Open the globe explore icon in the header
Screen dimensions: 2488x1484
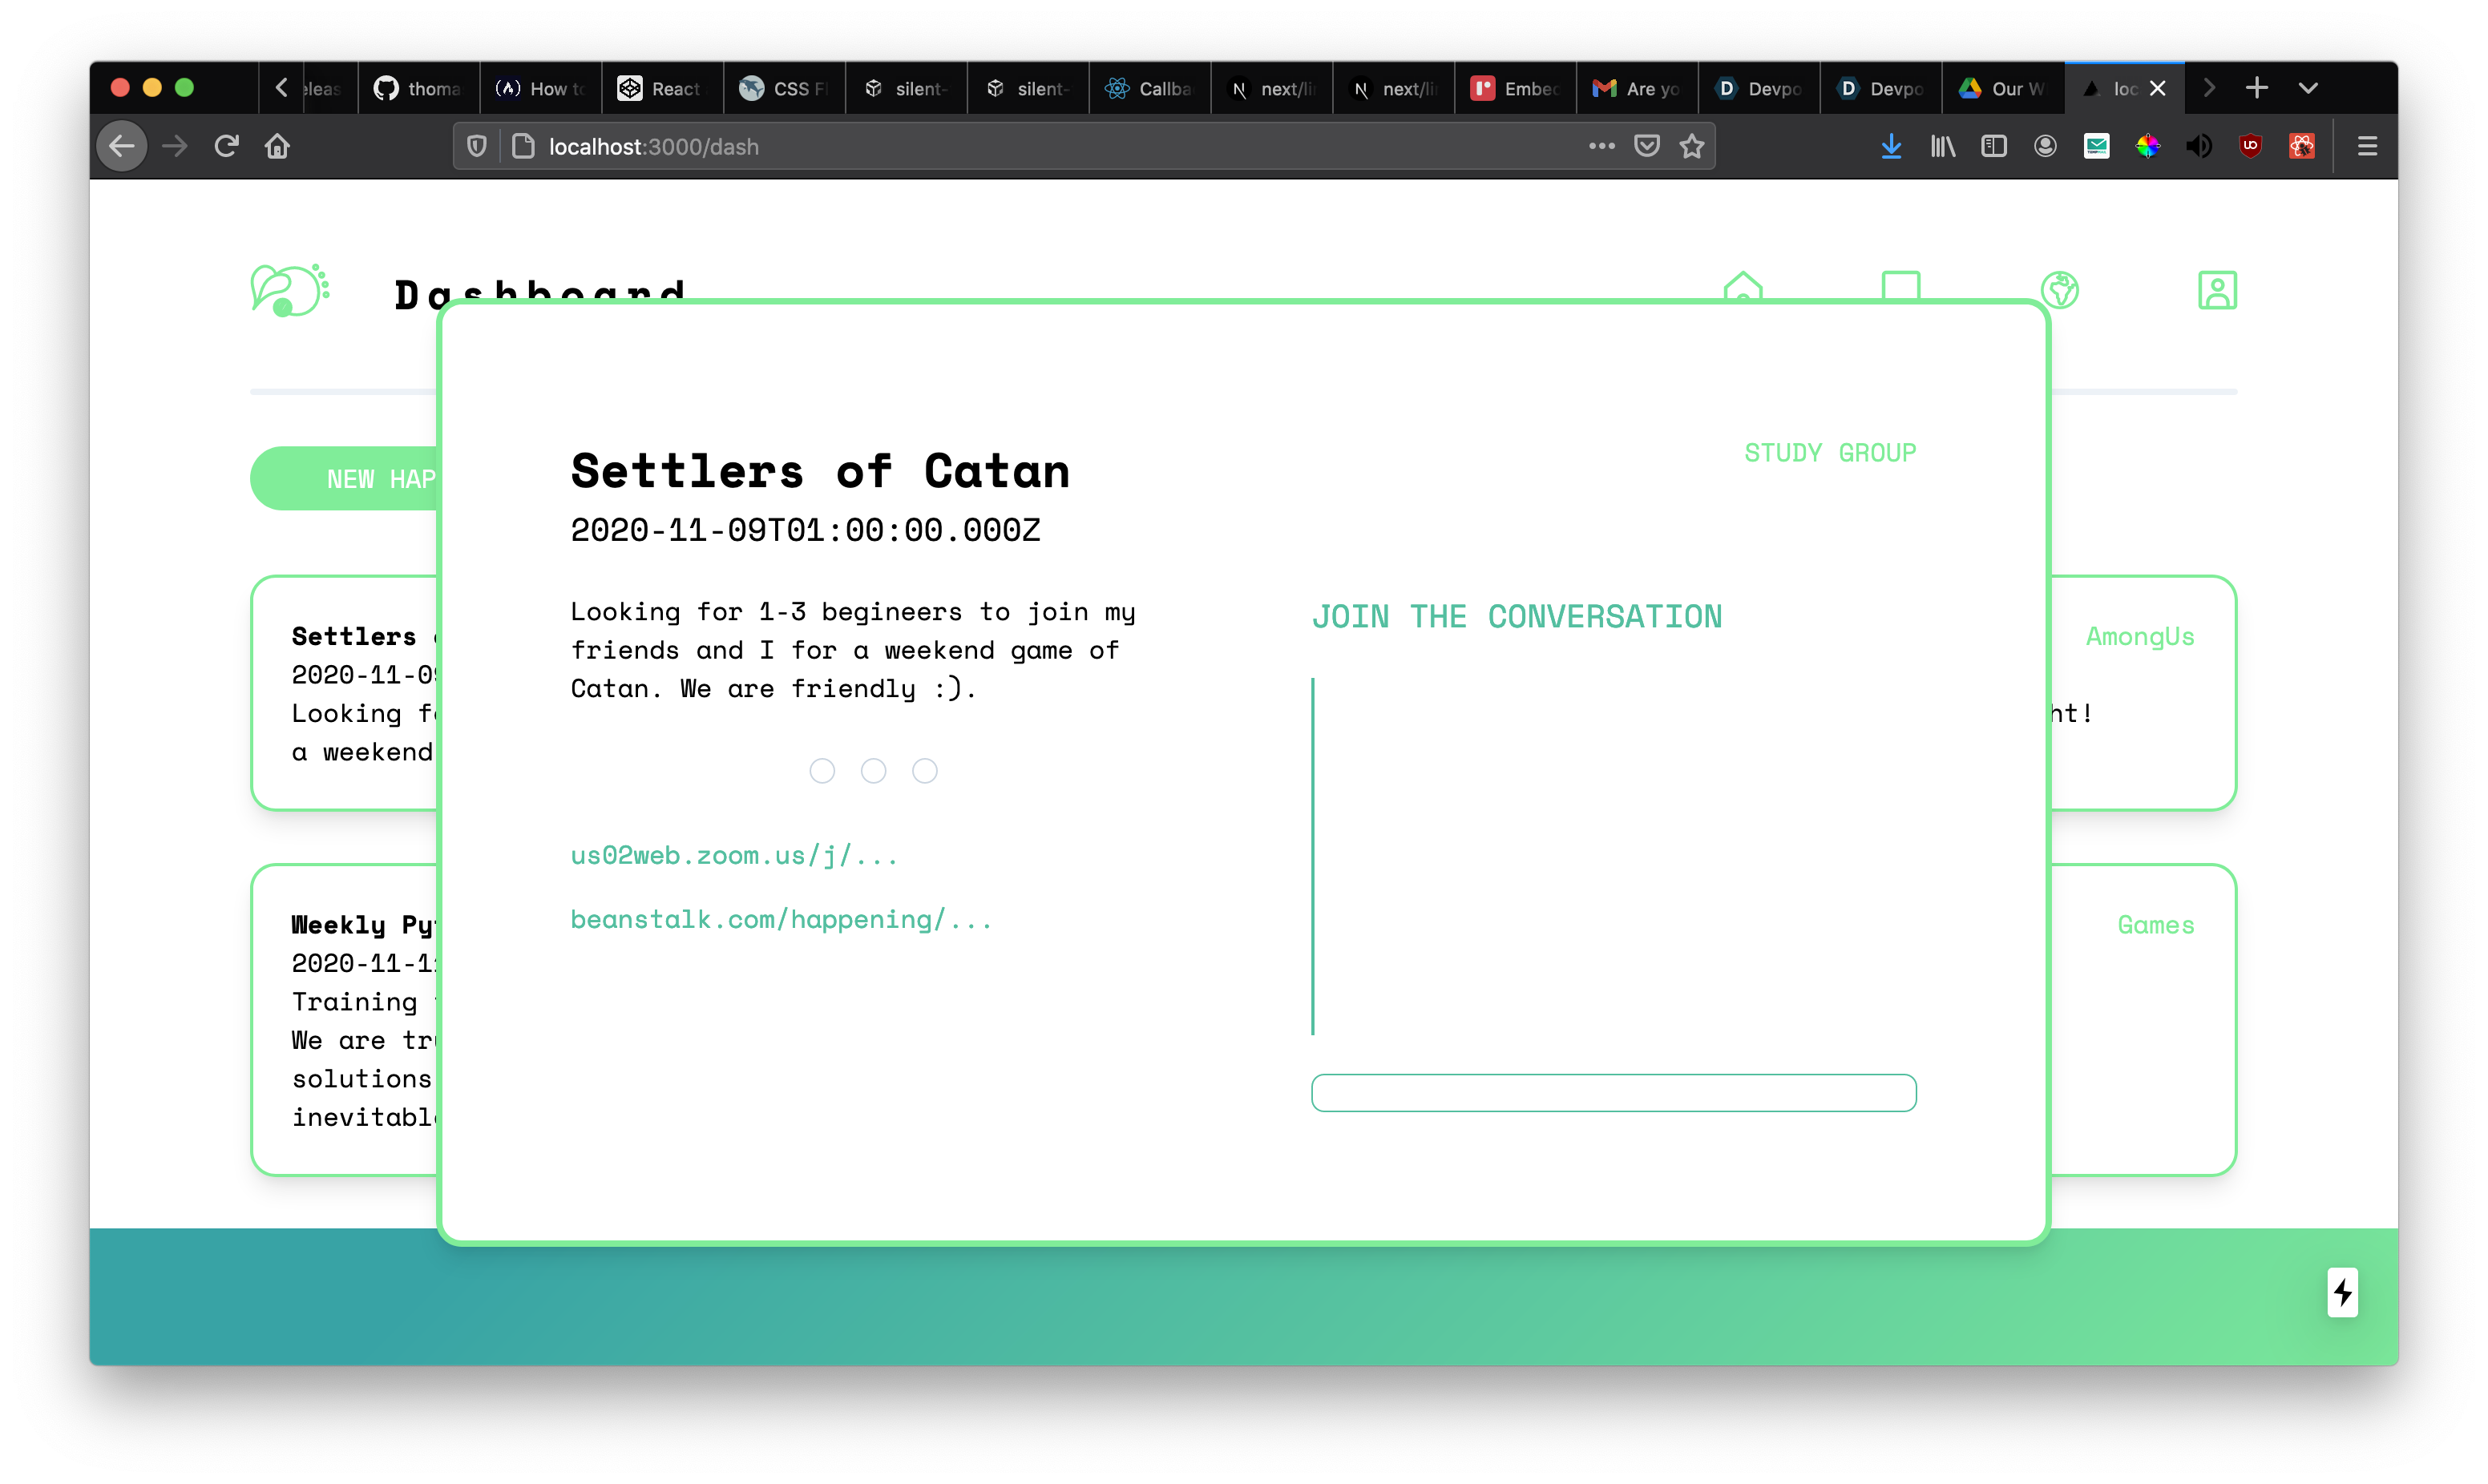tap(2059, 289)
